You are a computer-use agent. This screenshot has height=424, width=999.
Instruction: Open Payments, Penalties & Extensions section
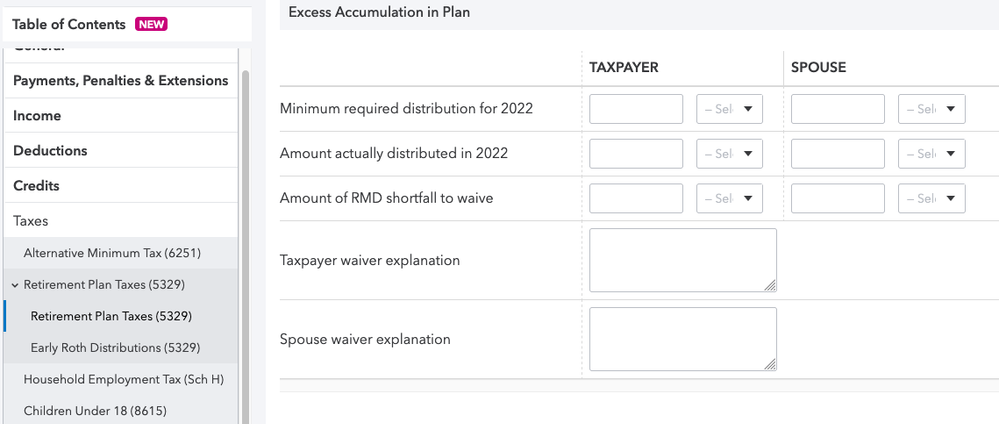coord(120,81)
